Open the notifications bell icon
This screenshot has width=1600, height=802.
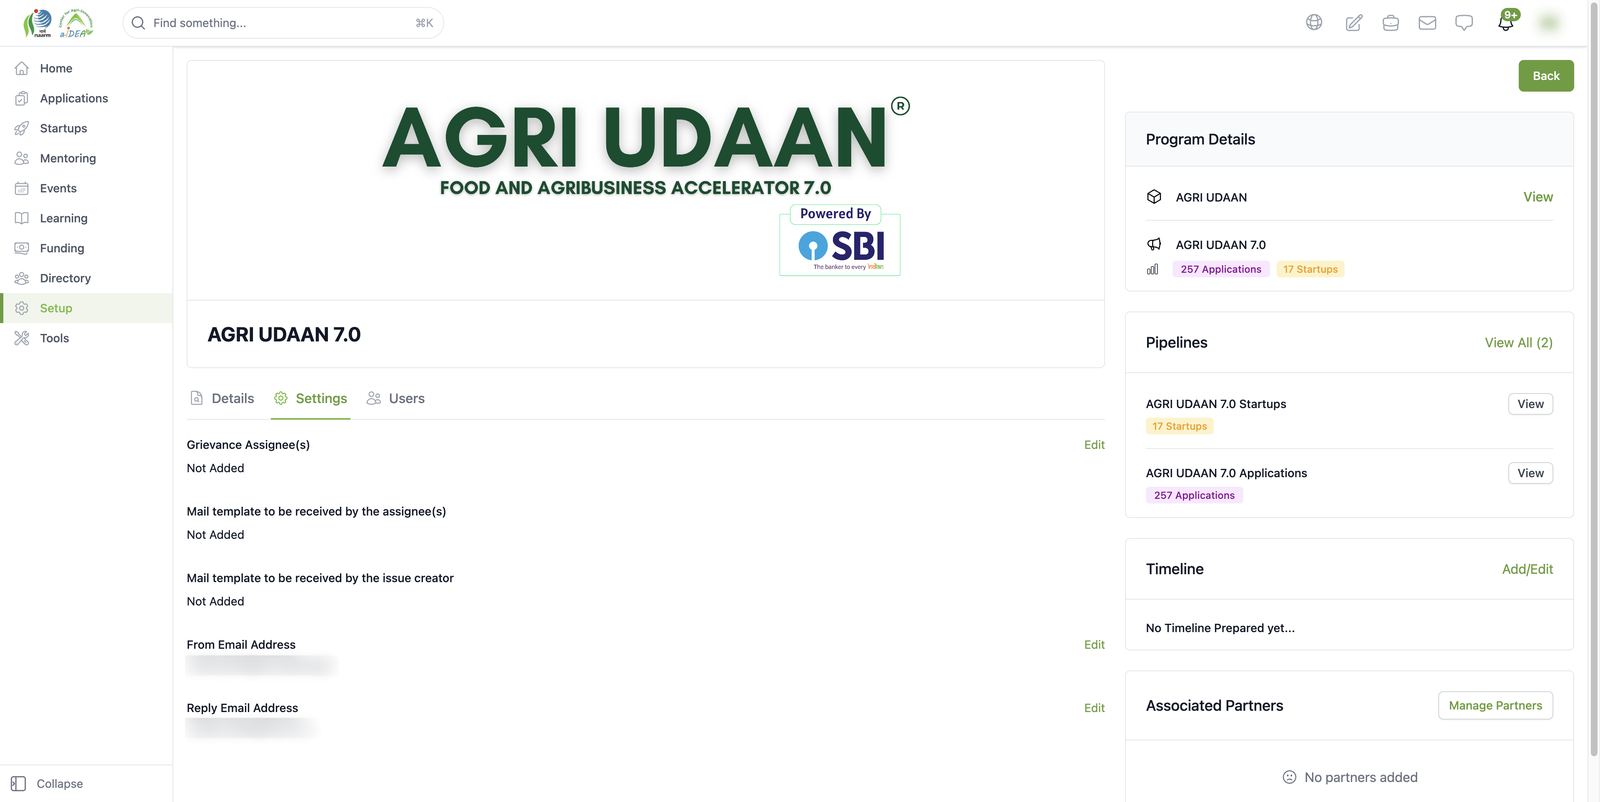coord(1506,21)
